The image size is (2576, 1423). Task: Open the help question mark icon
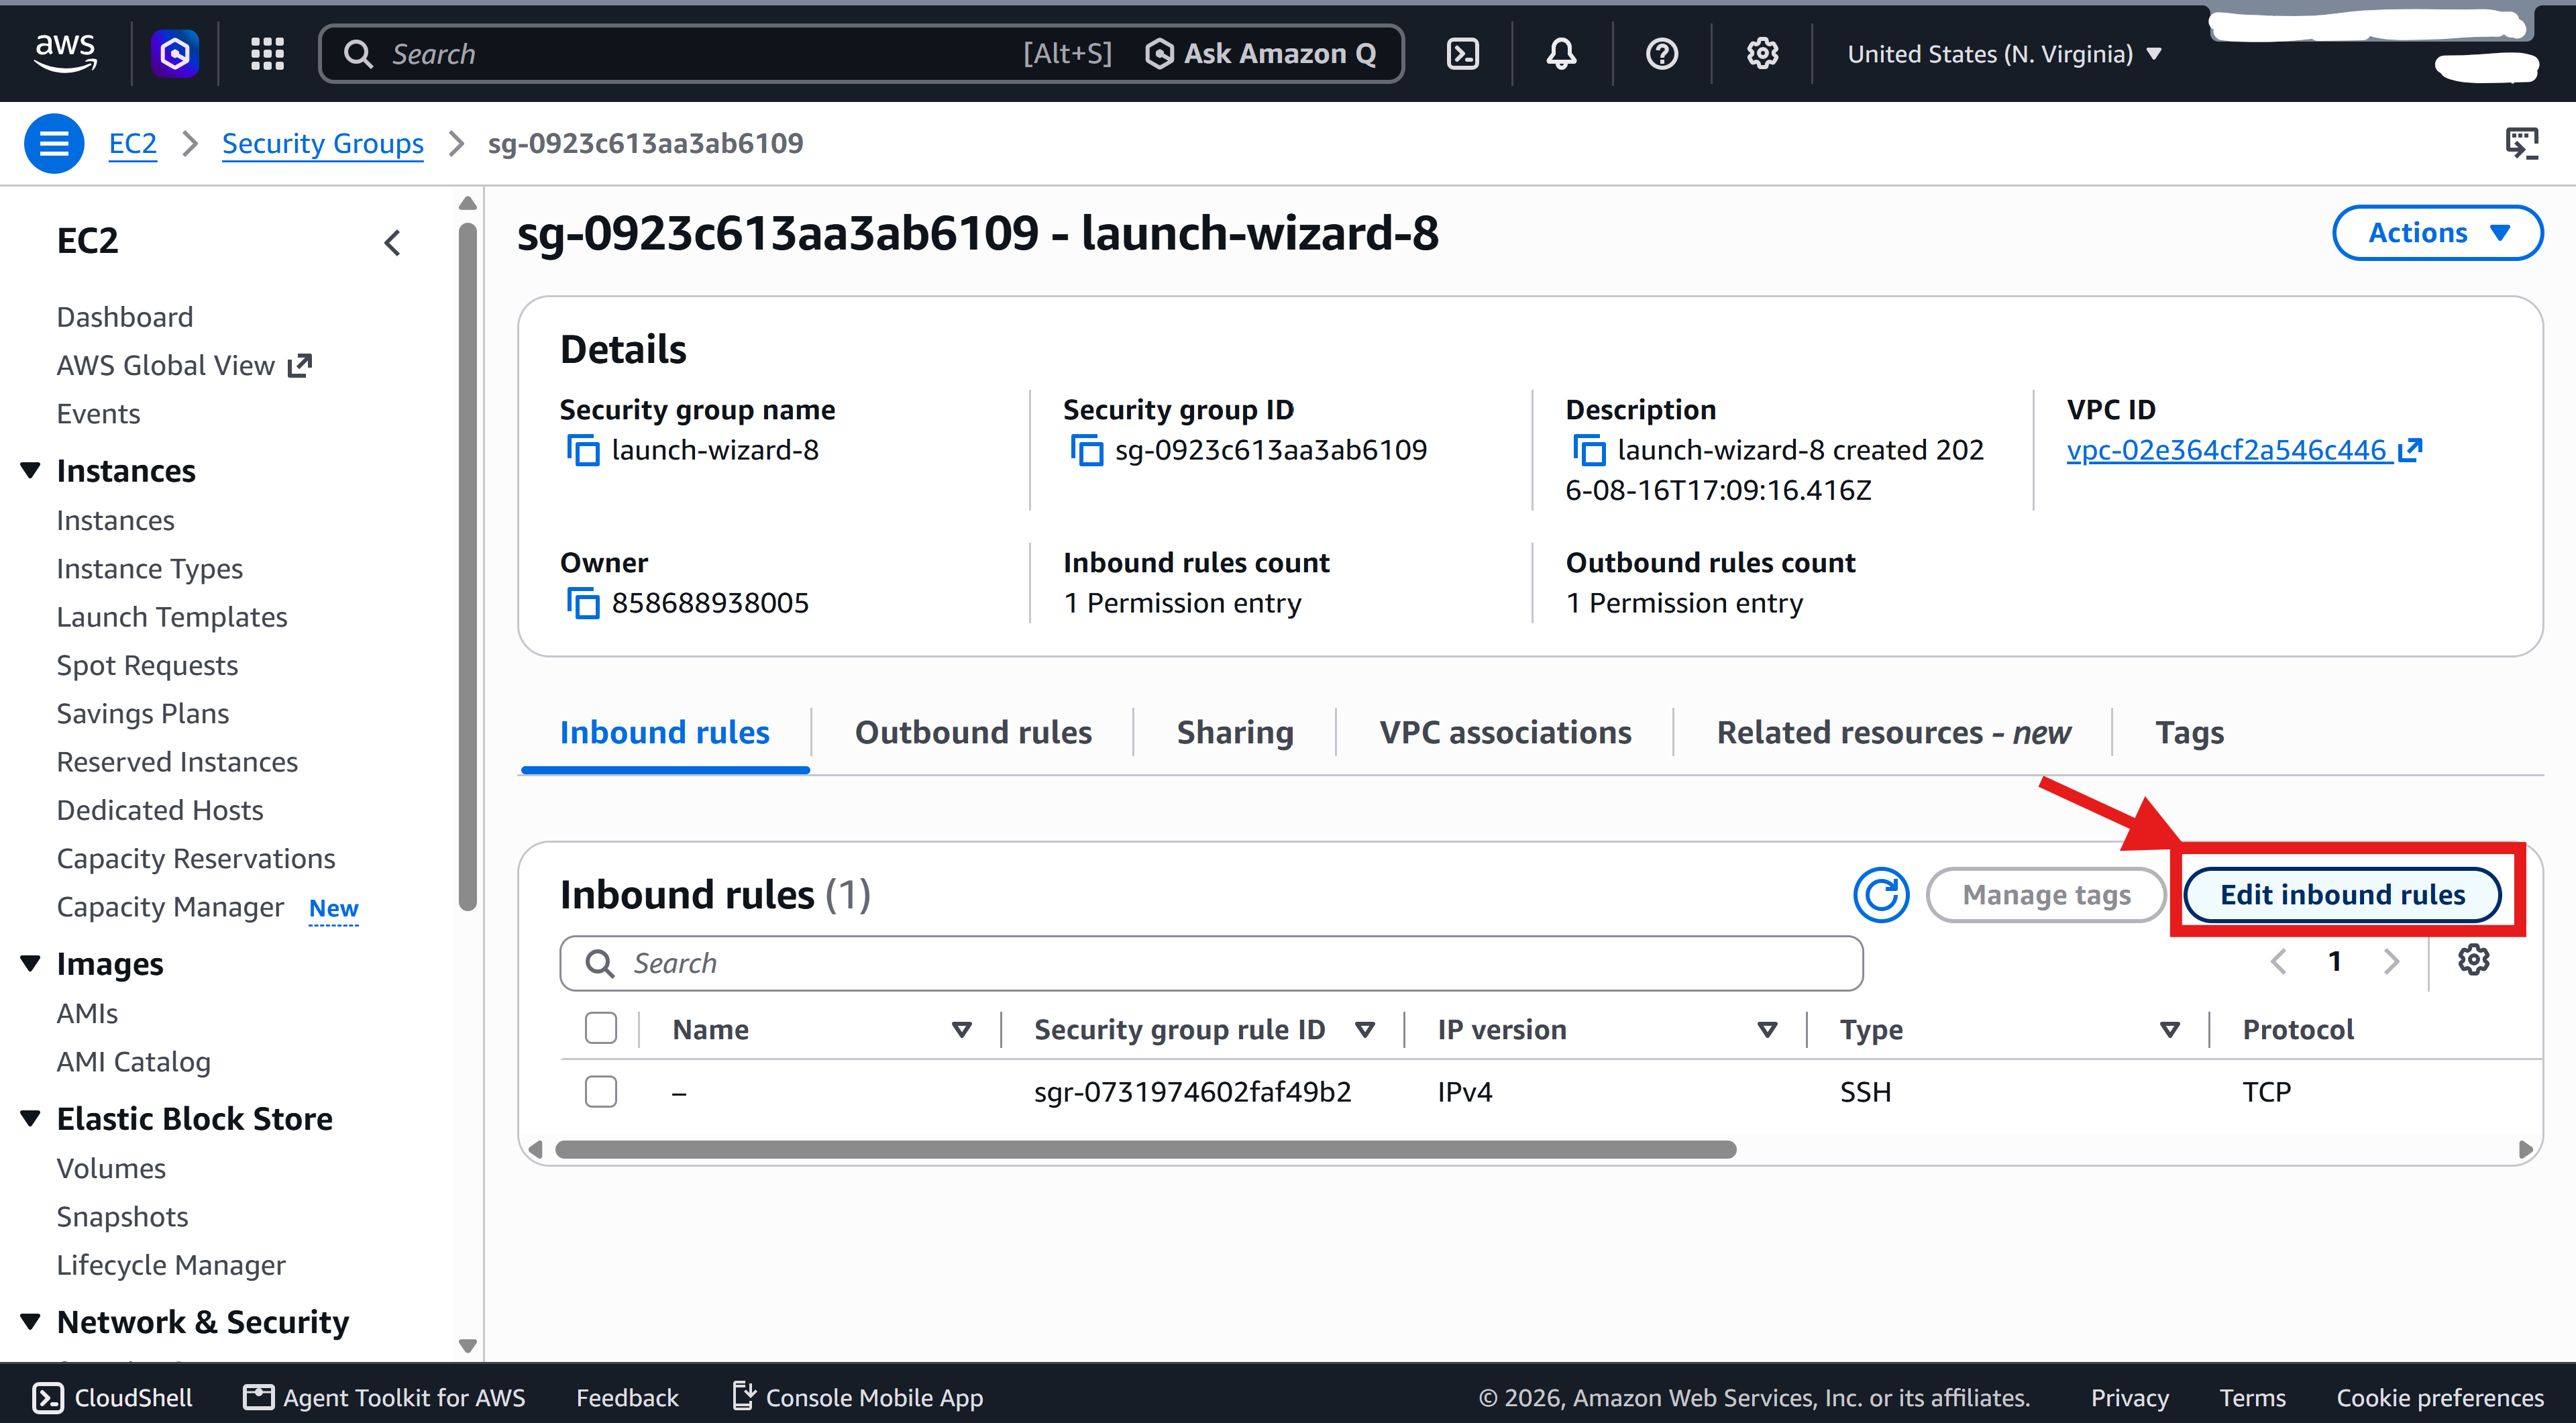(x=1662, y=54)
